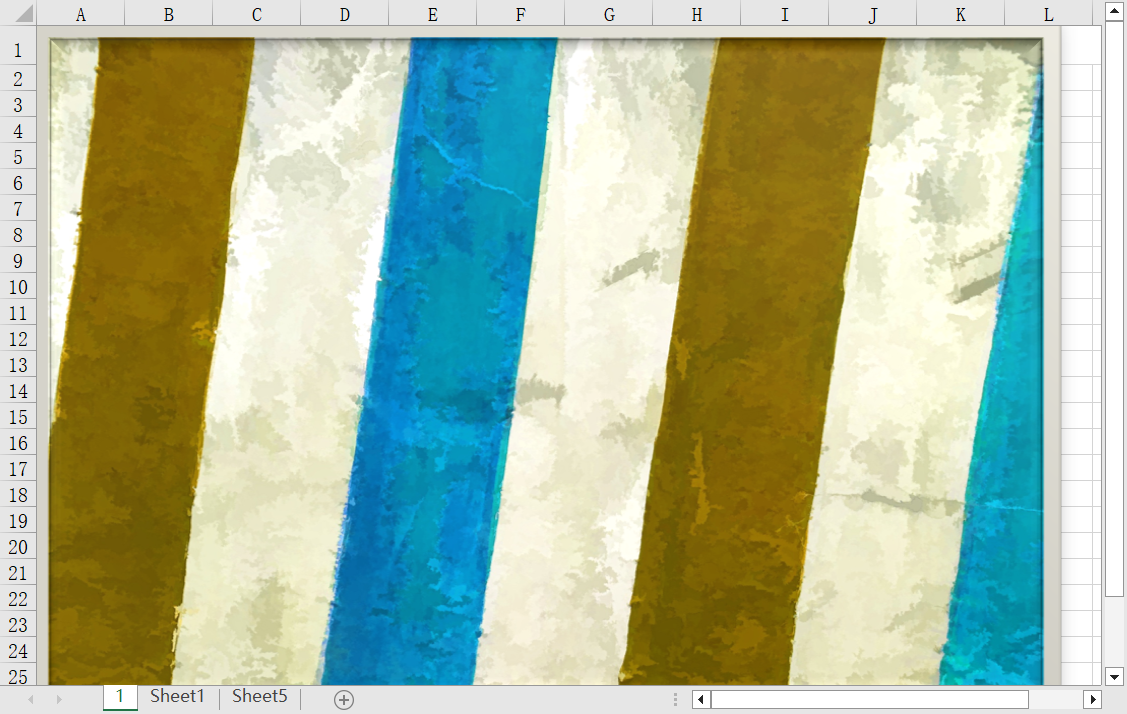Click the horizontal scrollbar right arrow
Image resolution: width=1127 pixels, height=714 pixels.
point(1092,699)
